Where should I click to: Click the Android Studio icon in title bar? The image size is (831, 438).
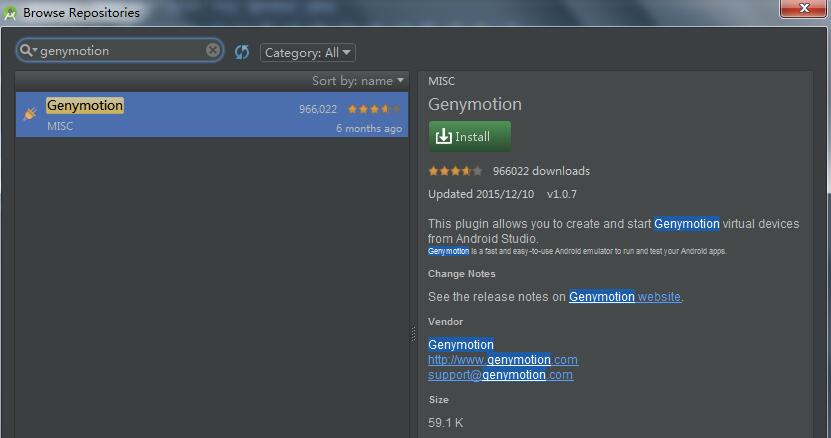[10, 13]
